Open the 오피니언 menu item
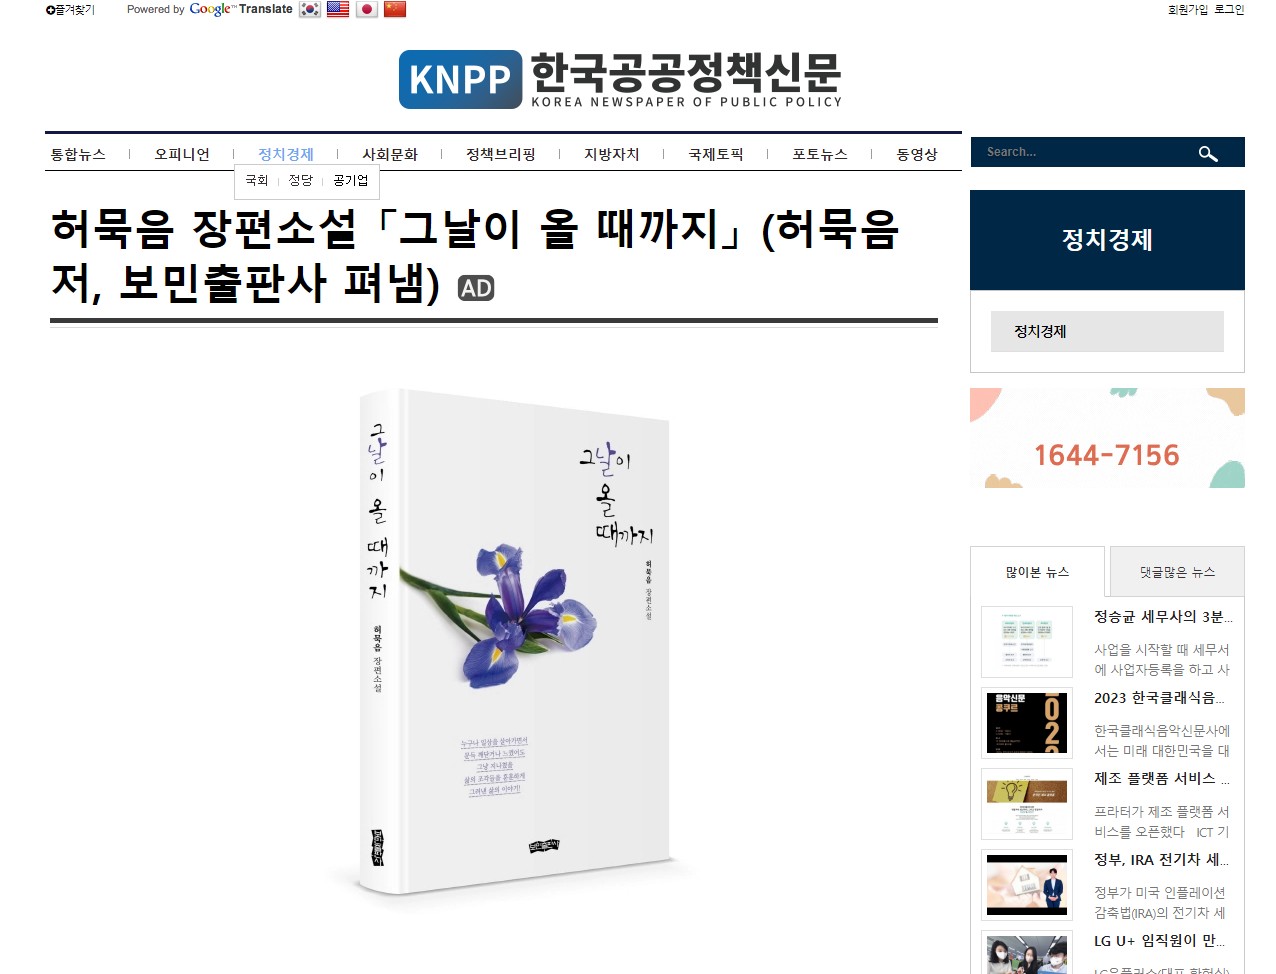Screen dimensions: 1276x974 182,154
